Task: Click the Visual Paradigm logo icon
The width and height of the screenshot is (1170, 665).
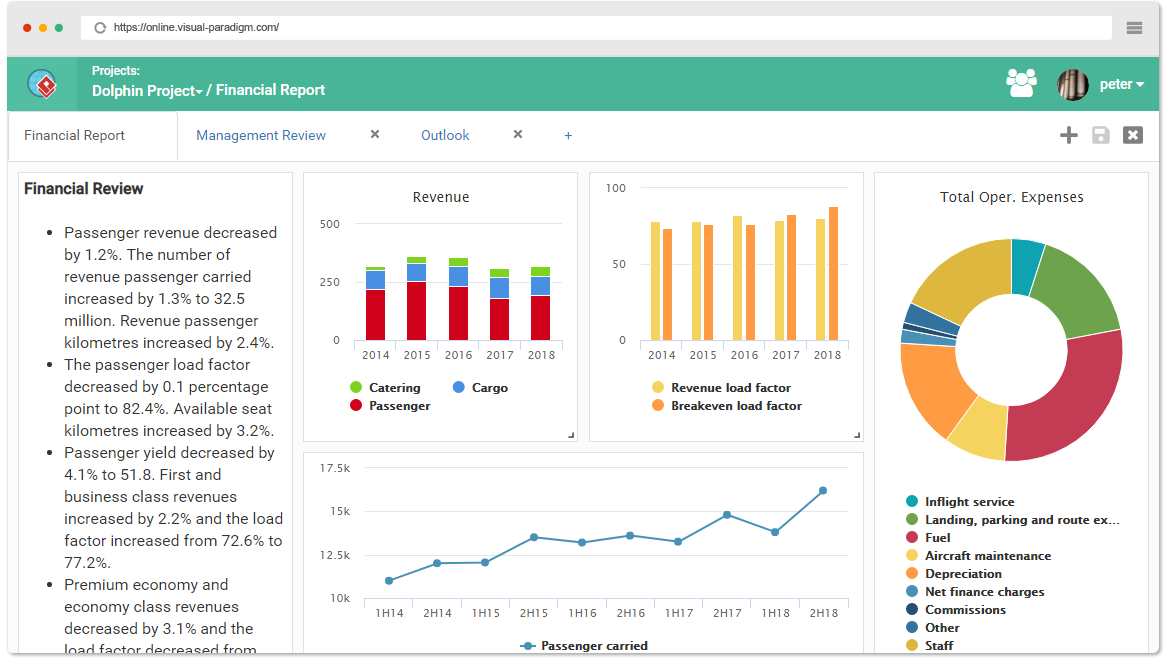Action: [x=42, y=84]
